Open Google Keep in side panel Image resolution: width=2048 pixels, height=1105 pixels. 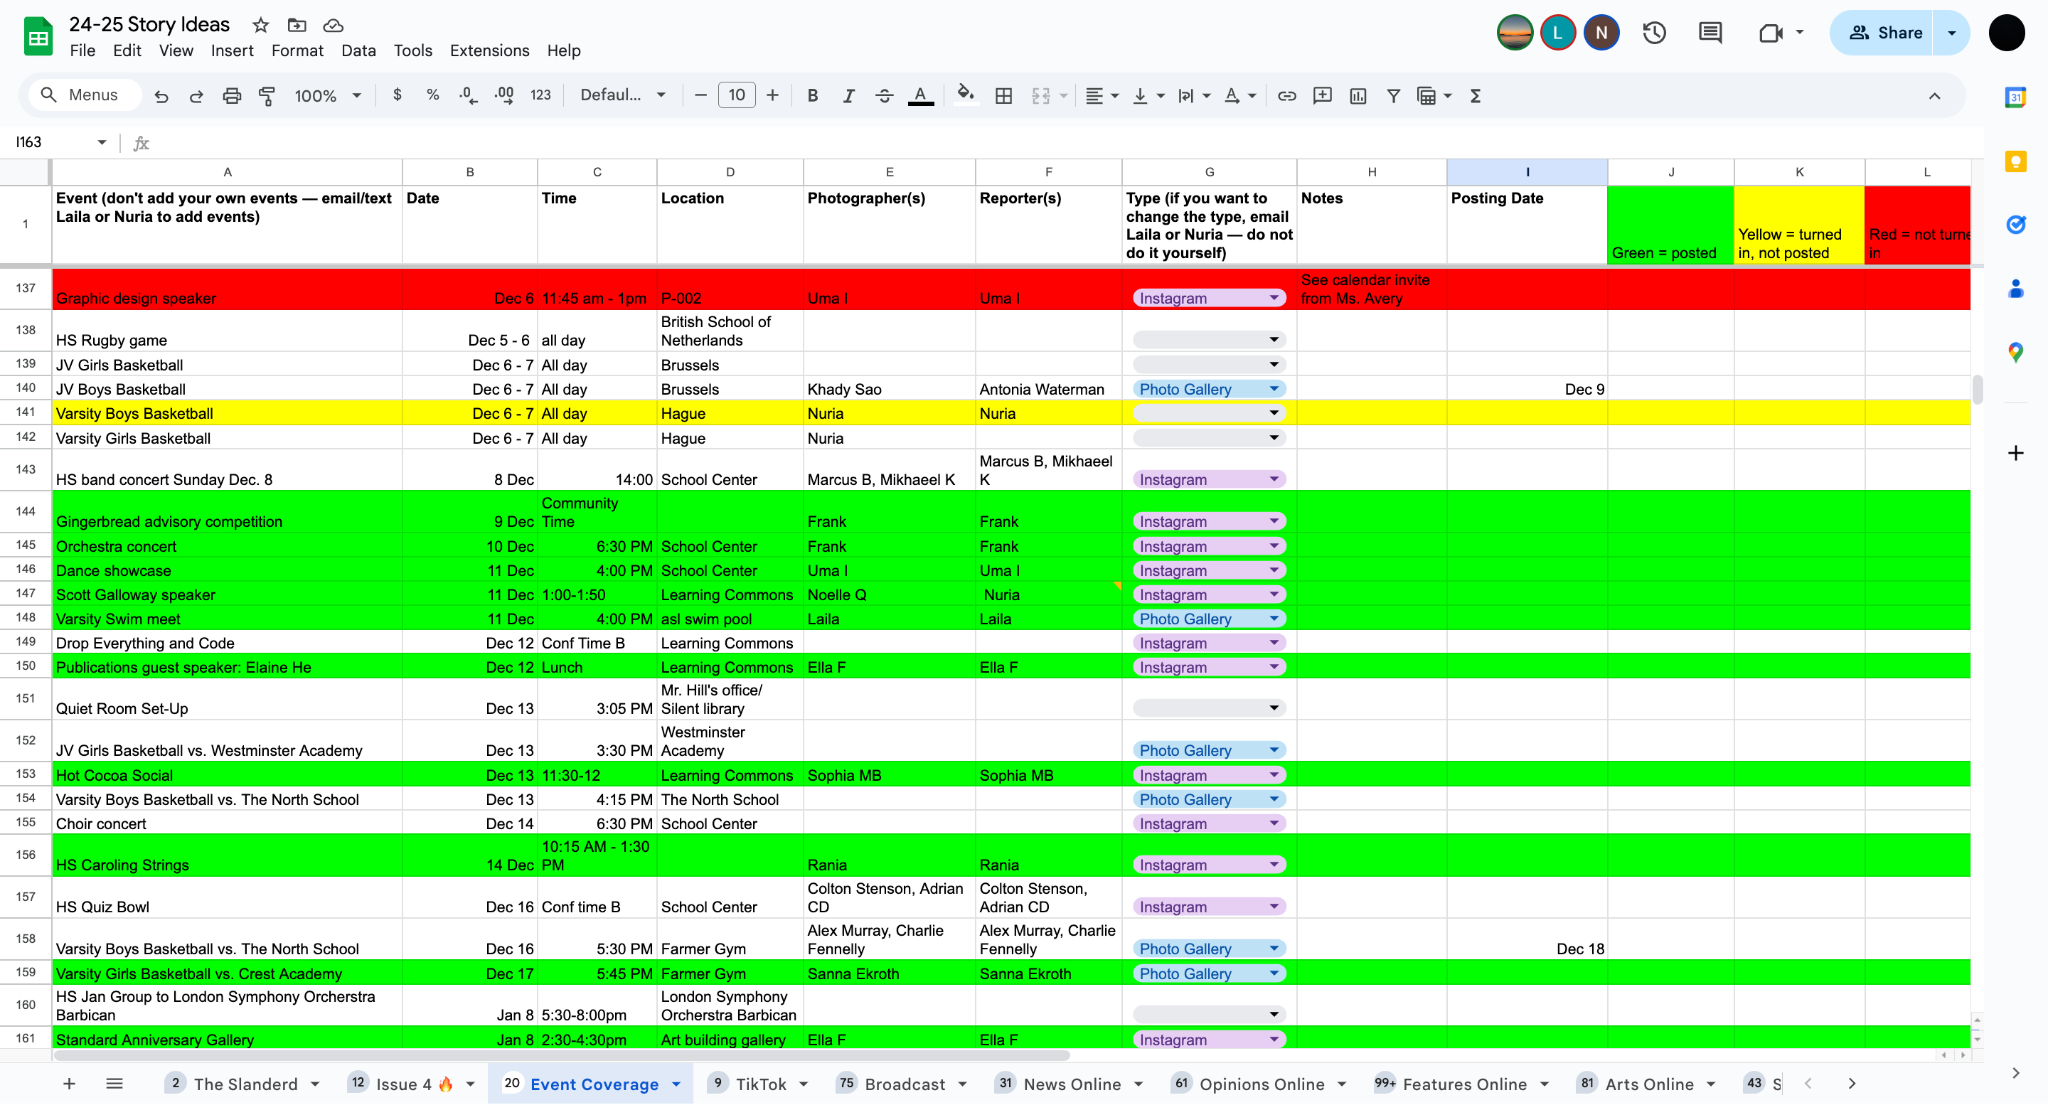pyautogui.click(x=2015, y=161)
